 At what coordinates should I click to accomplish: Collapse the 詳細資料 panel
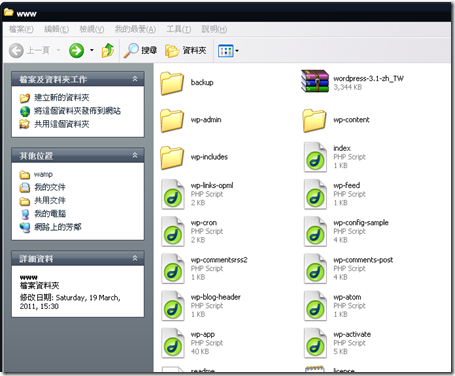coord(135,258)
